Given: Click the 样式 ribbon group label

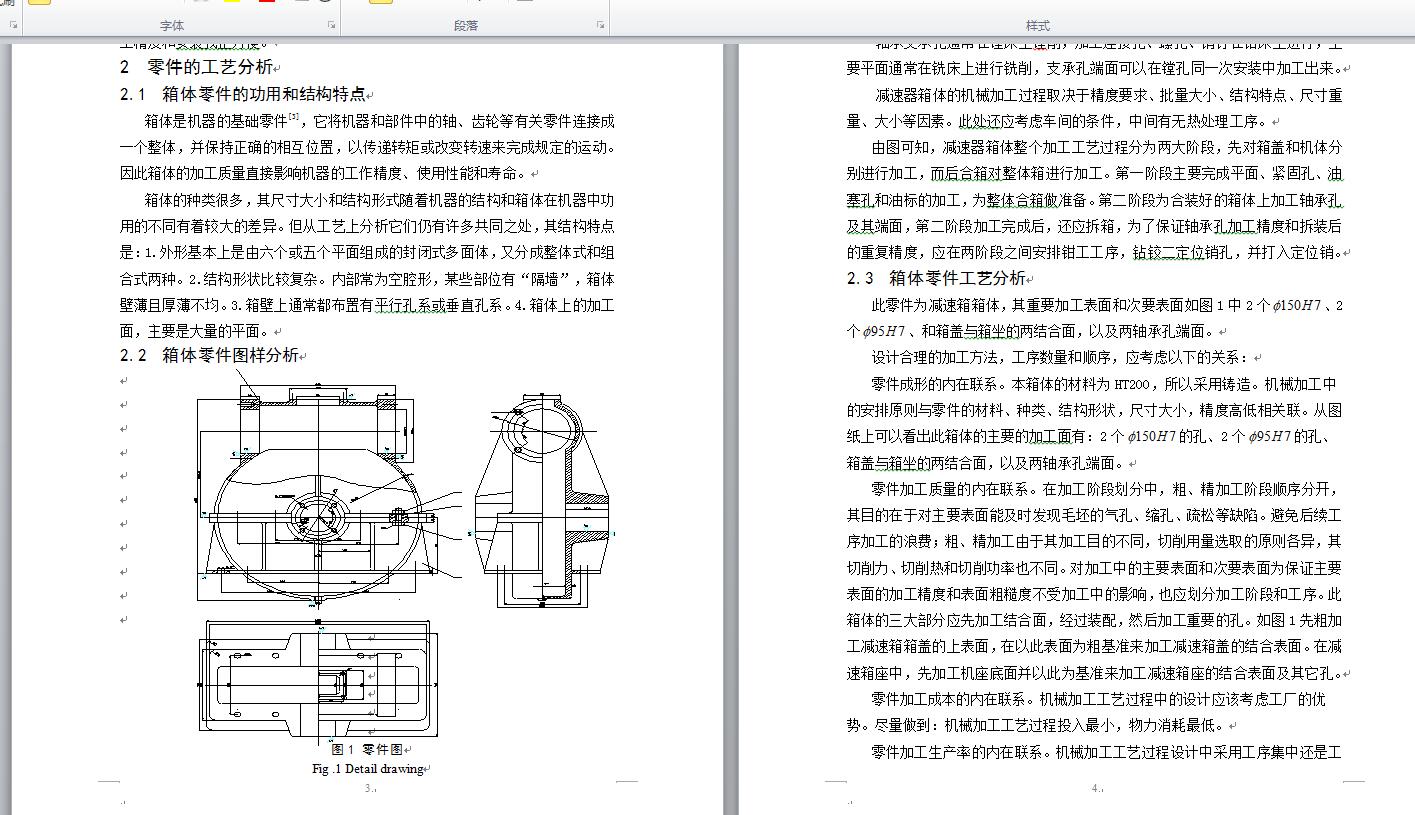Looking at the screenshot, I should [x=1038, y=25].
